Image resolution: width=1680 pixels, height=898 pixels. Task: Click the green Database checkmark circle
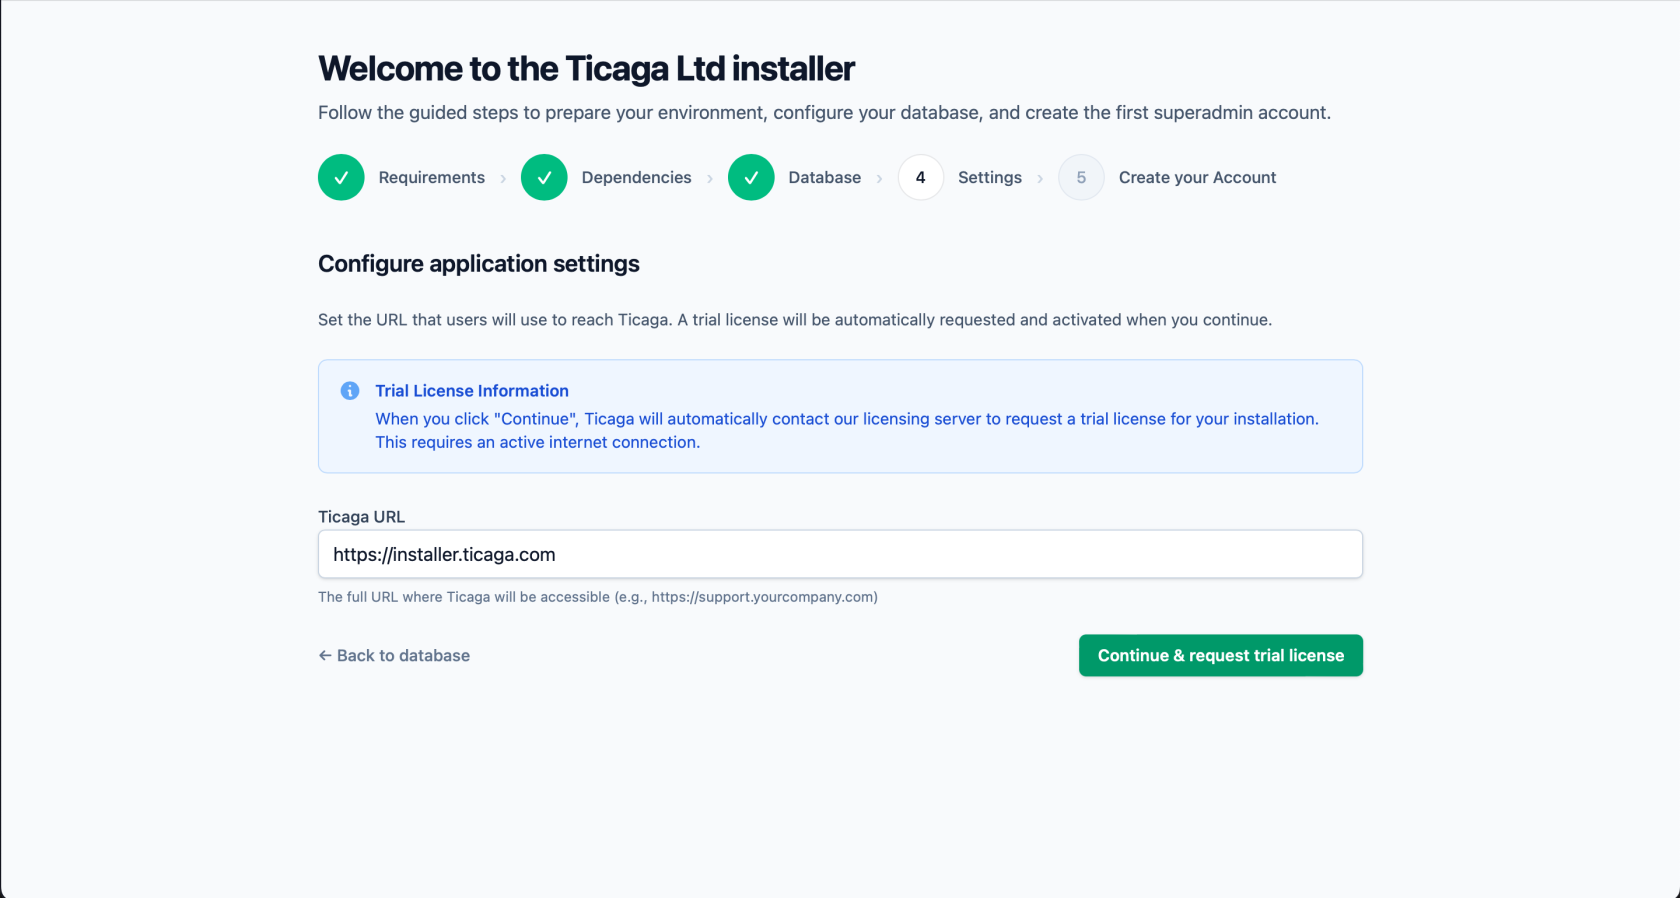tap(751, 178)
